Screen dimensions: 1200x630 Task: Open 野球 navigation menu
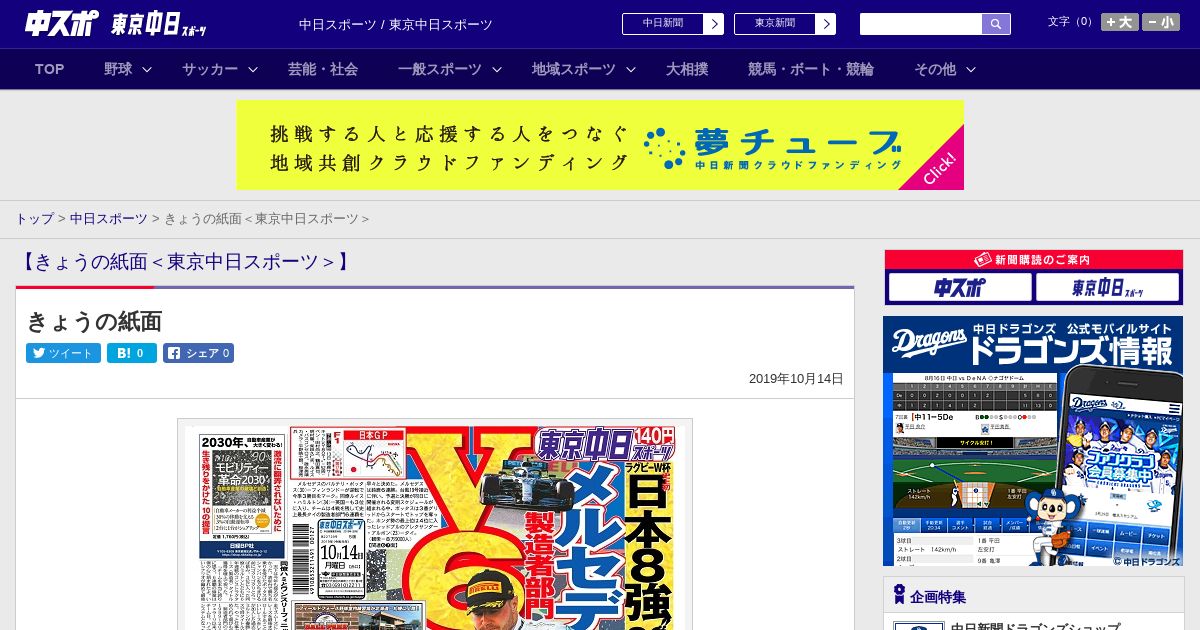pos(118,69)
